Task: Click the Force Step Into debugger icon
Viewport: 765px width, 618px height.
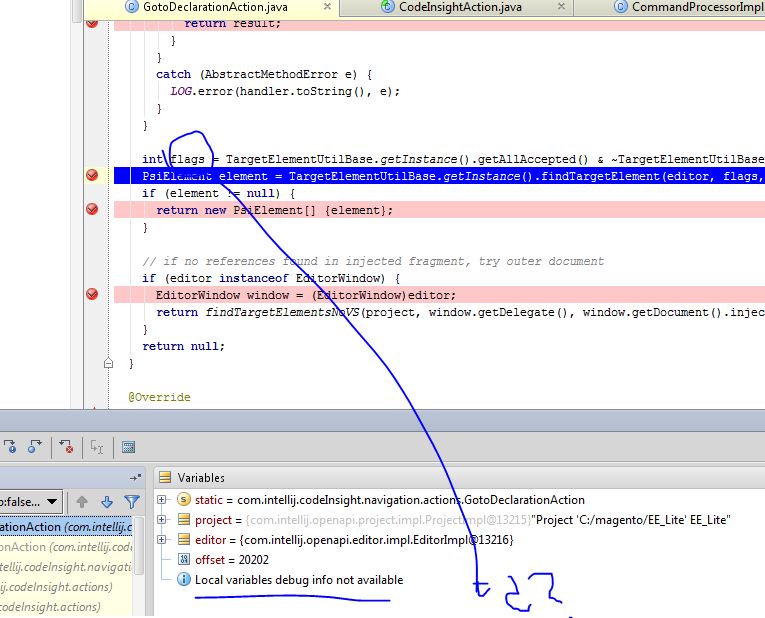Action: (10, 447)
